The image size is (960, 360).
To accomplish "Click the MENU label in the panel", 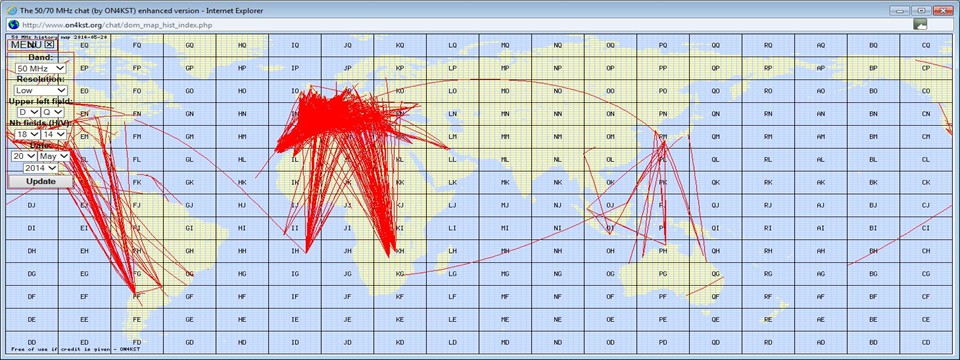I will point(26,44).
